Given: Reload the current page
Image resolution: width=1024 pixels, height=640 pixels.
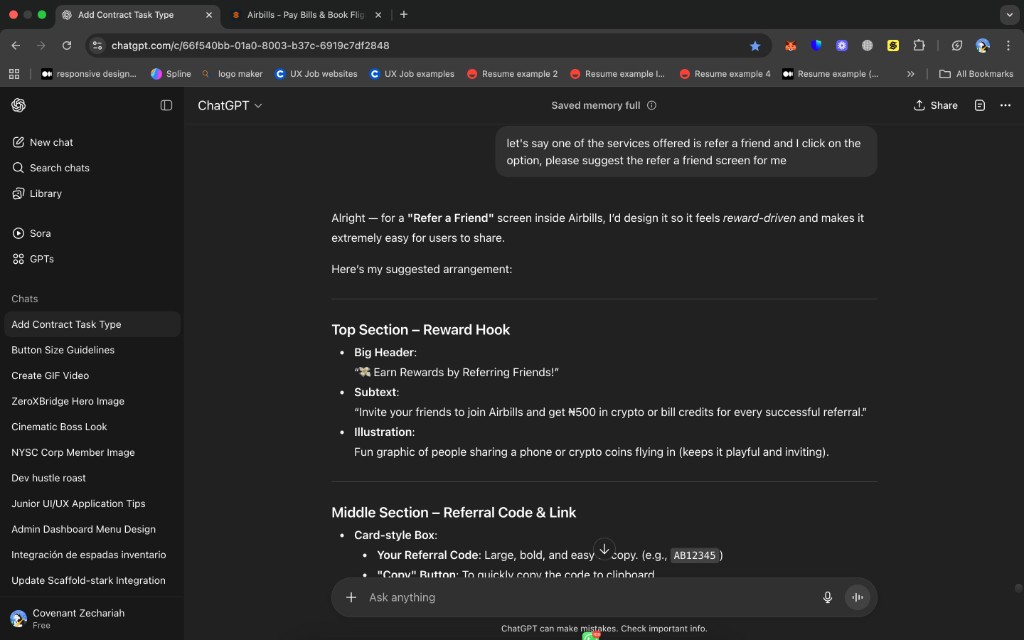Looking at the screenshot, I should click(x=67, y=45).
